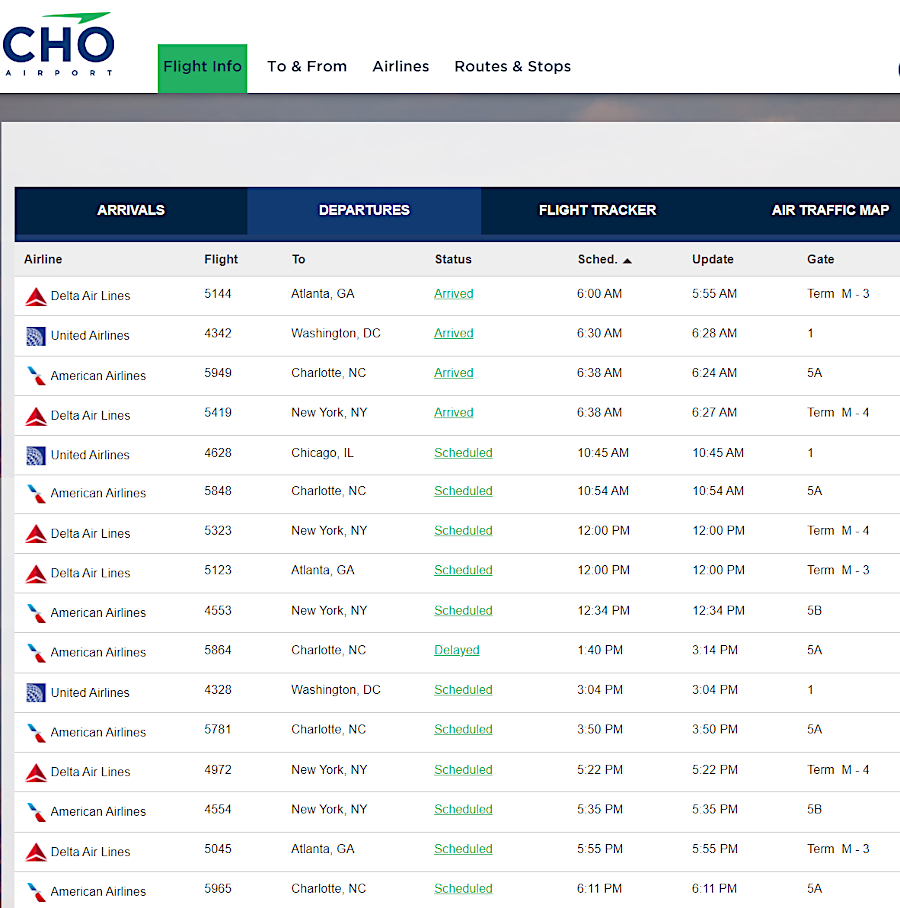Open Scheduled status for flight 5781
900x908 pixels.
click(x=463, y=730)
